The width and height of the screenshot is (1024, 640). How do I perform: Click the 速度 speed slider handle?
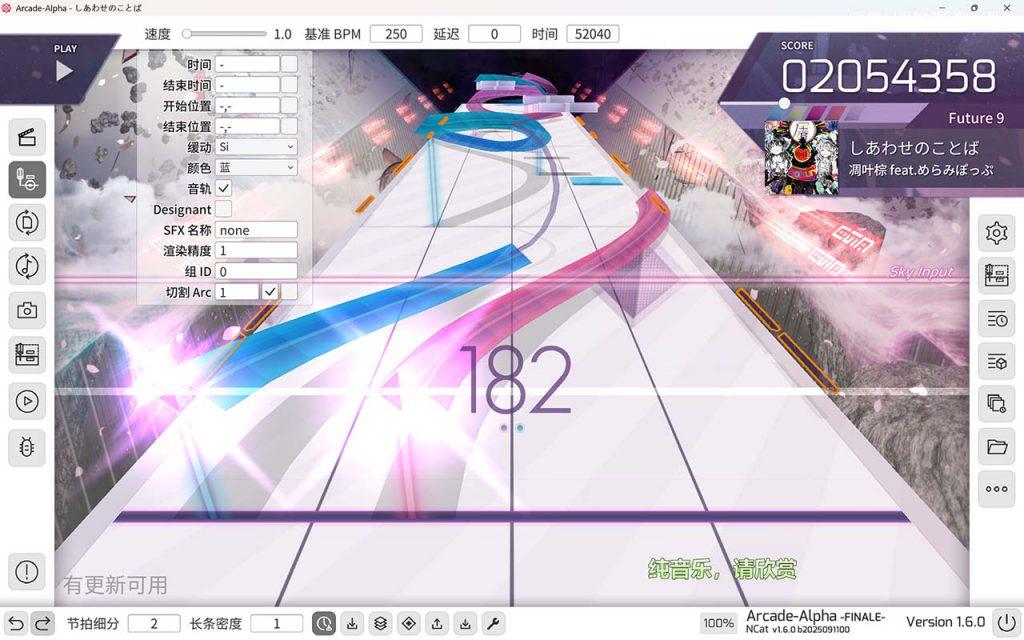click(x=187, y=34)
